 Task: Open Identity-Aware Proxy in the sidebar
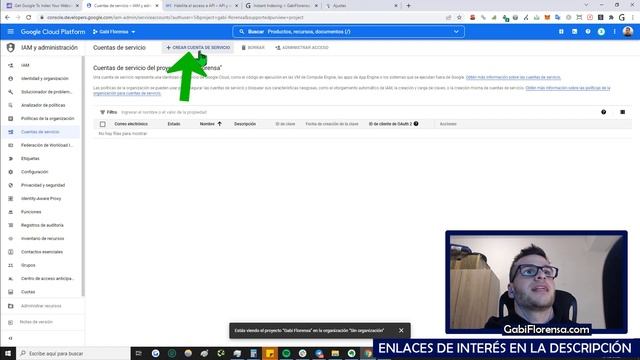41,198
